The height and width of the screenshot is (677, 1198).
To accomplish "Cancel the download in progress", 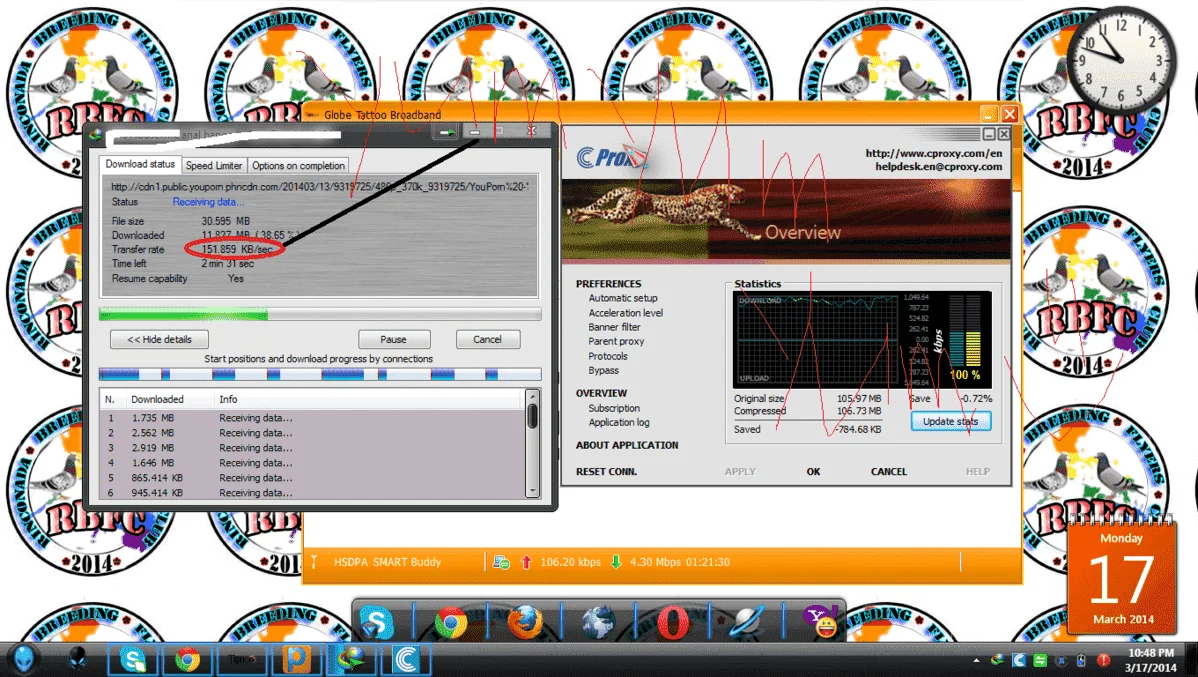I will pyautogui.click(x=487, y=339).
